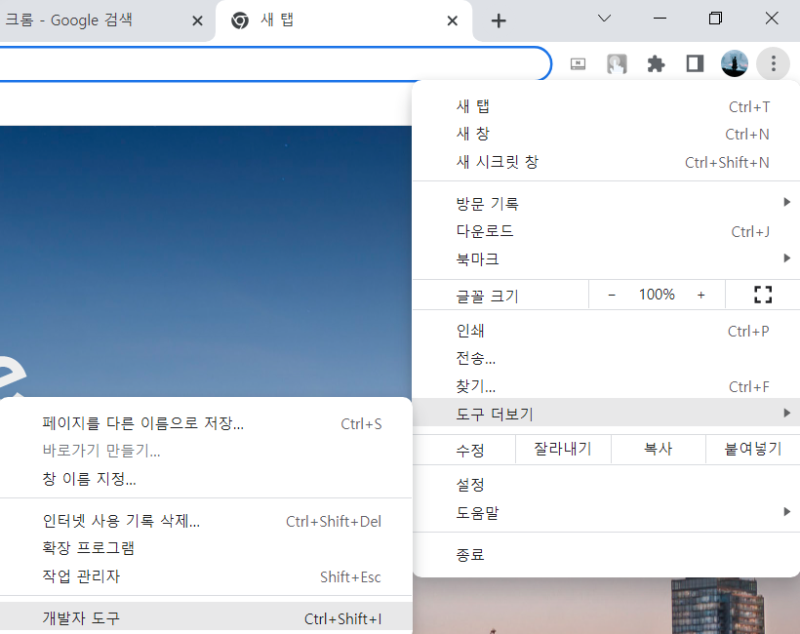Choose 설정 in the Chrome menu
This screenshot has width=800, height=634.
click(606, 485)
